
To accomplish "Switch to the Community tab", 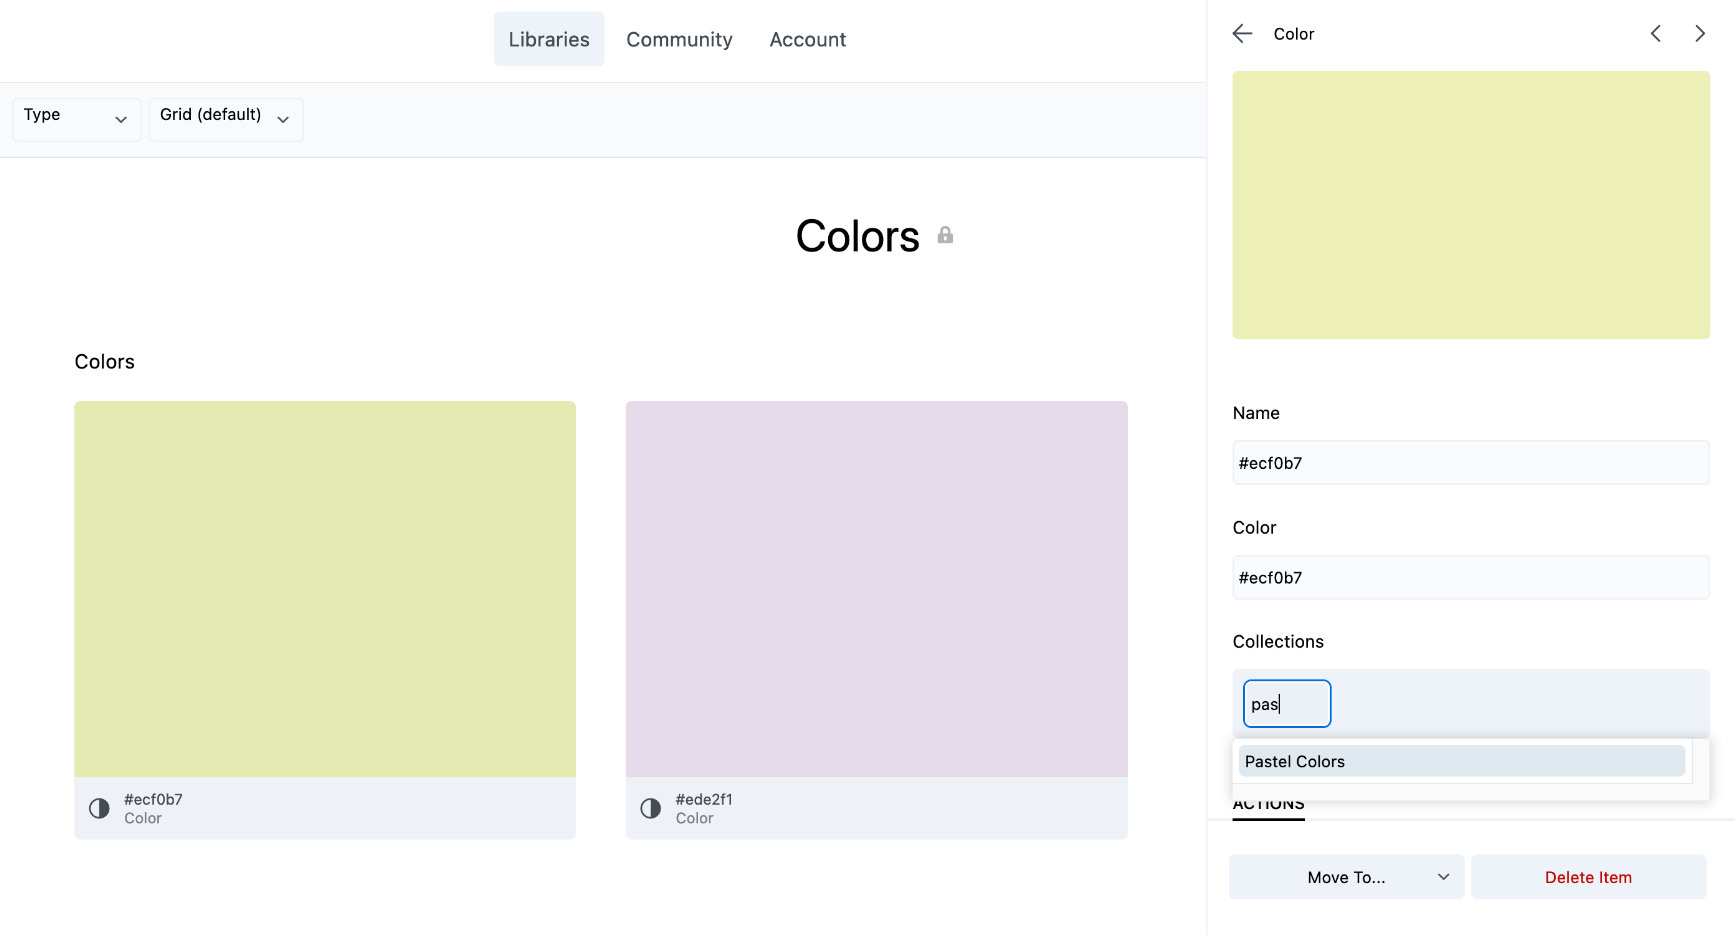I will click(679, 39).
